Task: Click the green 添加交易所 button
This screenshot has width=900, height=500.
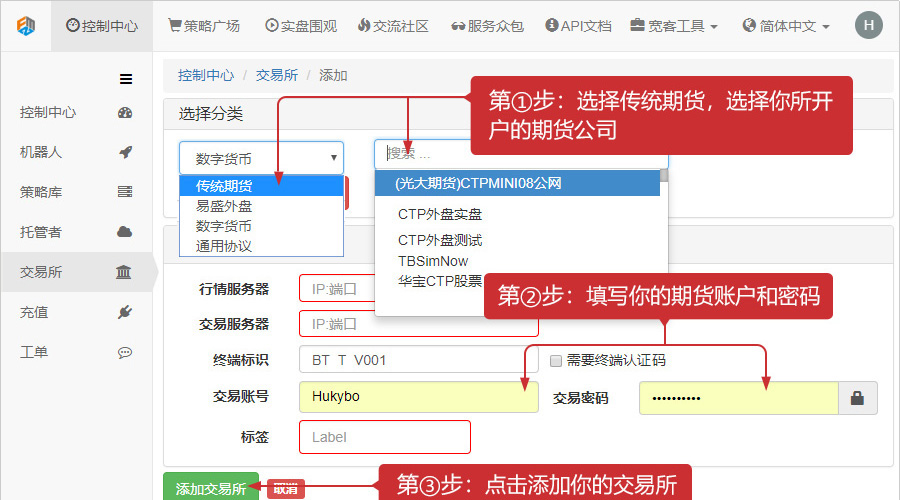Action: 211,488
